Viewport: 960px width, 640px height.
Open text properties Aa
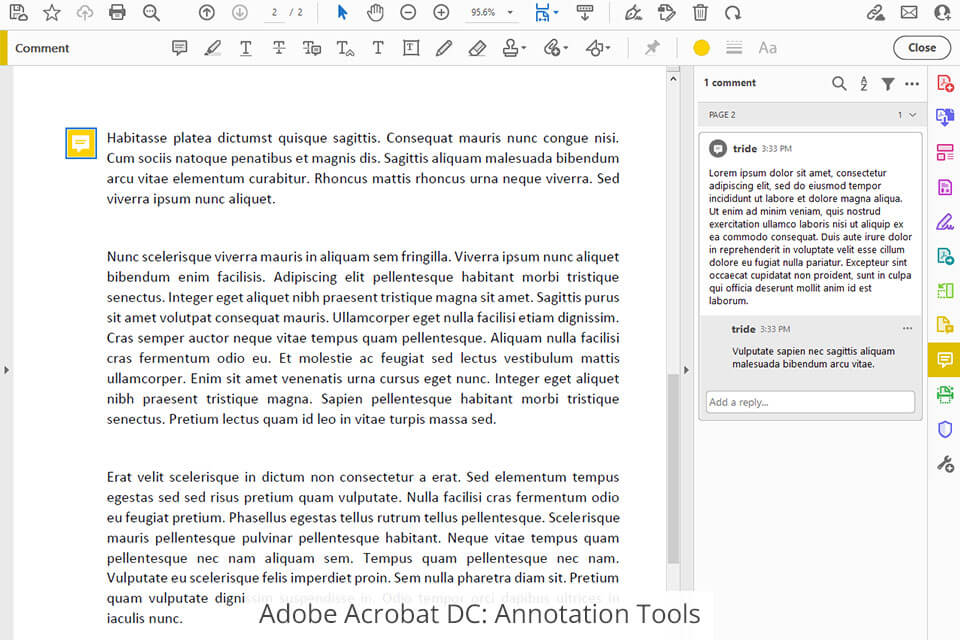coord(767,48)
